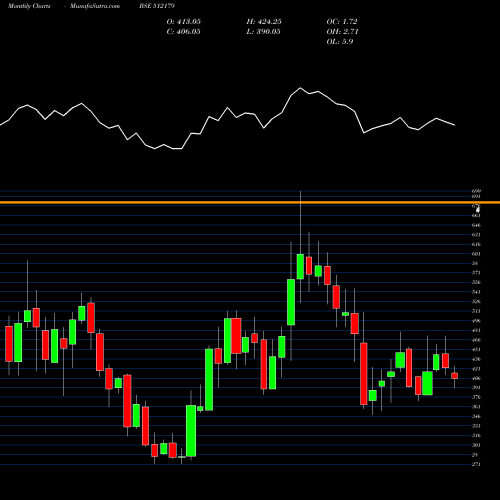This screenshot has height=500, width=500.
Task: Click the 331 price axis label
Action: pyautogui.click(x=476, y=426)
